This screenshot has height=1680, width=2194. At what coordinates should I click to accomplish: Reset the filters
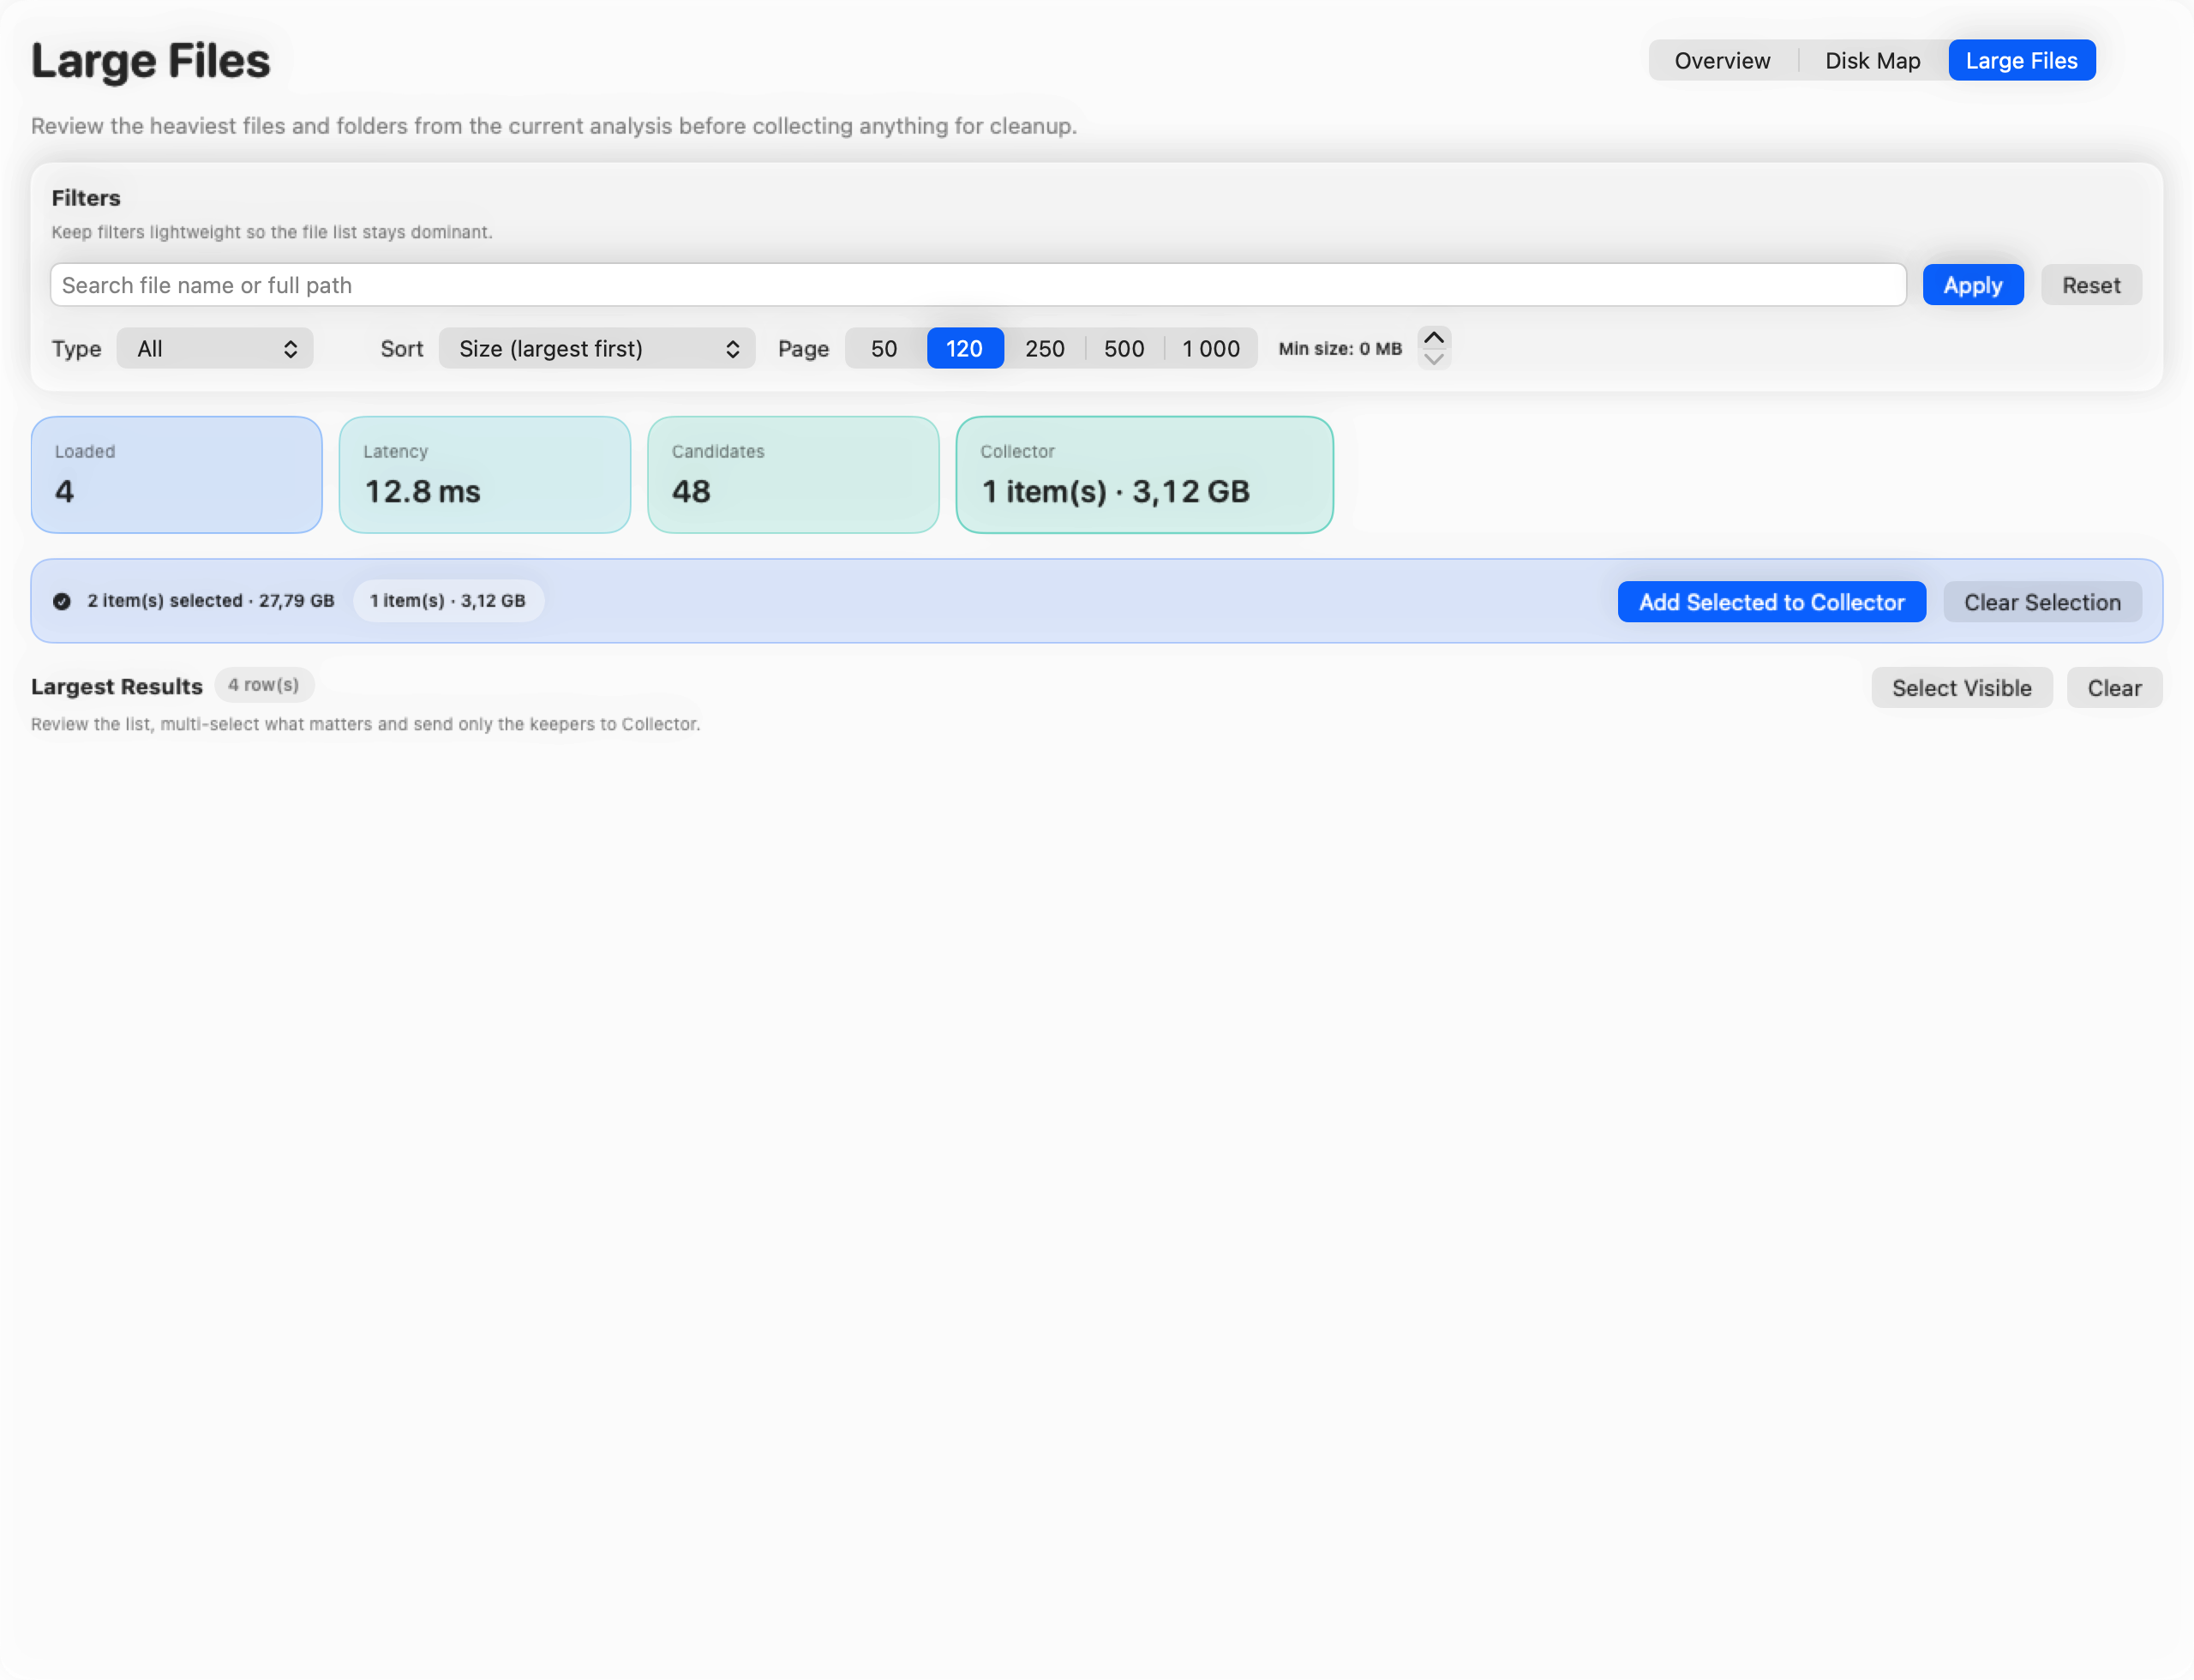(x=2090, y=285)
